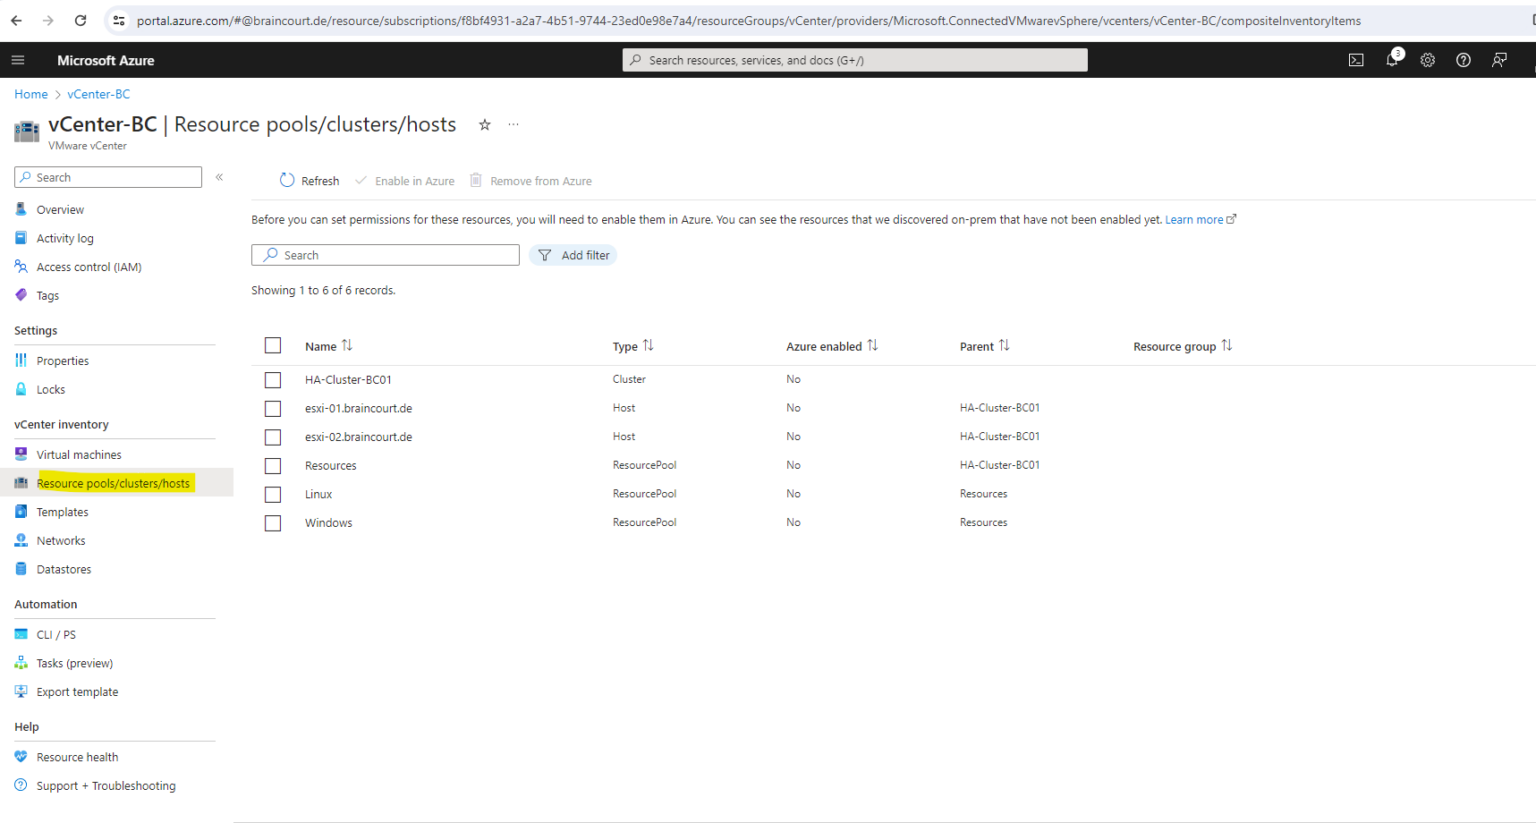The height and width of the screenshot is (823, 1536).
Task: Open the Cloud Shell terminal
Action: [1356, 60]
